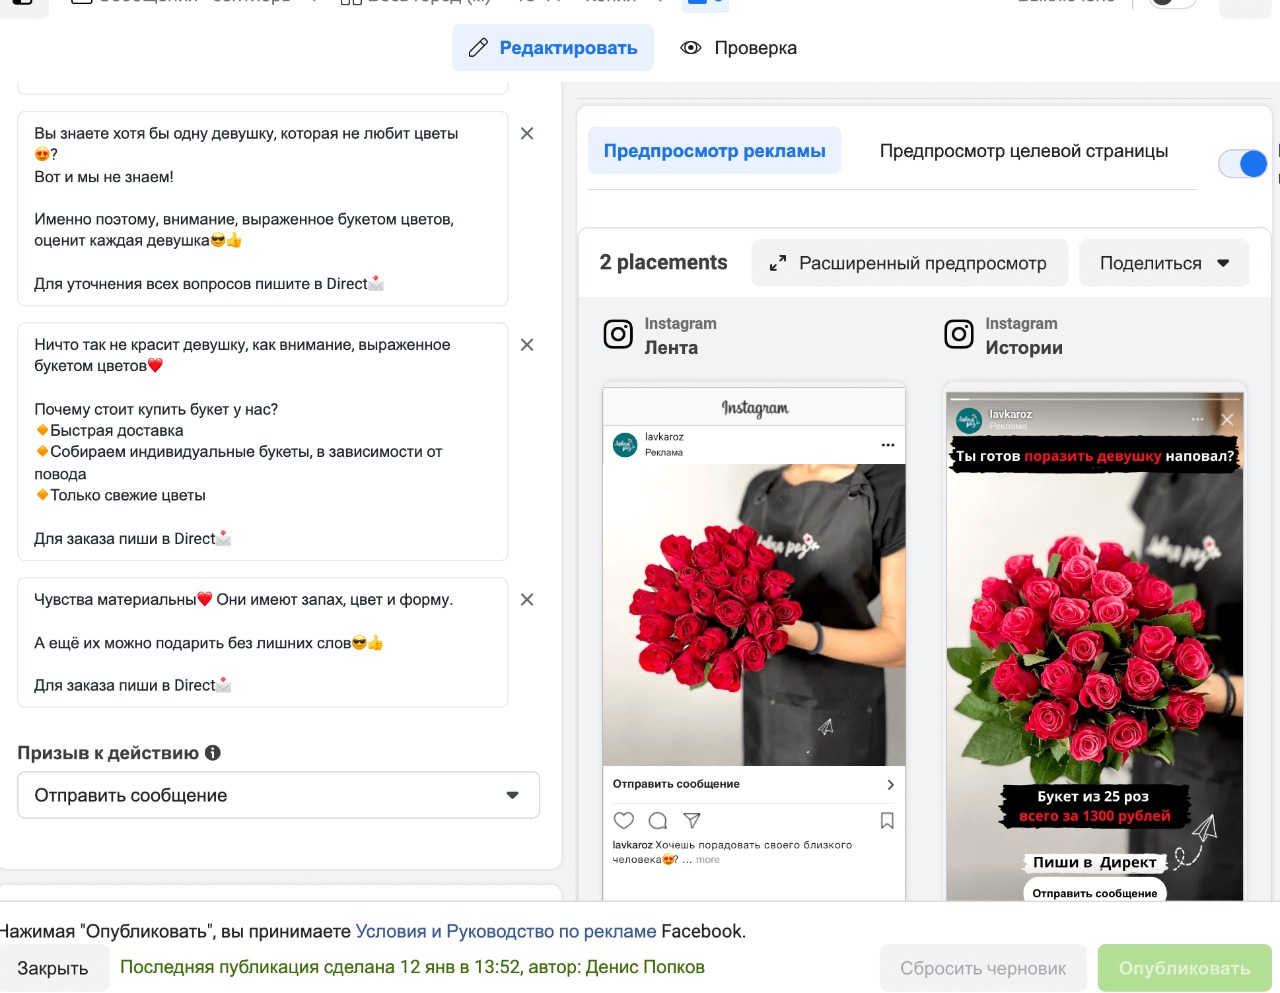Click the "2 placements" heading

tap(663, 263)
